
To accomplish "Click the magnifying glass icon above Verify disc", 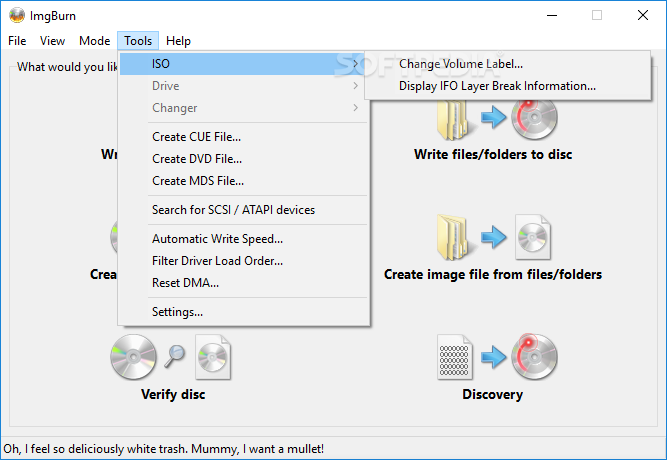I will coord(175,356).
